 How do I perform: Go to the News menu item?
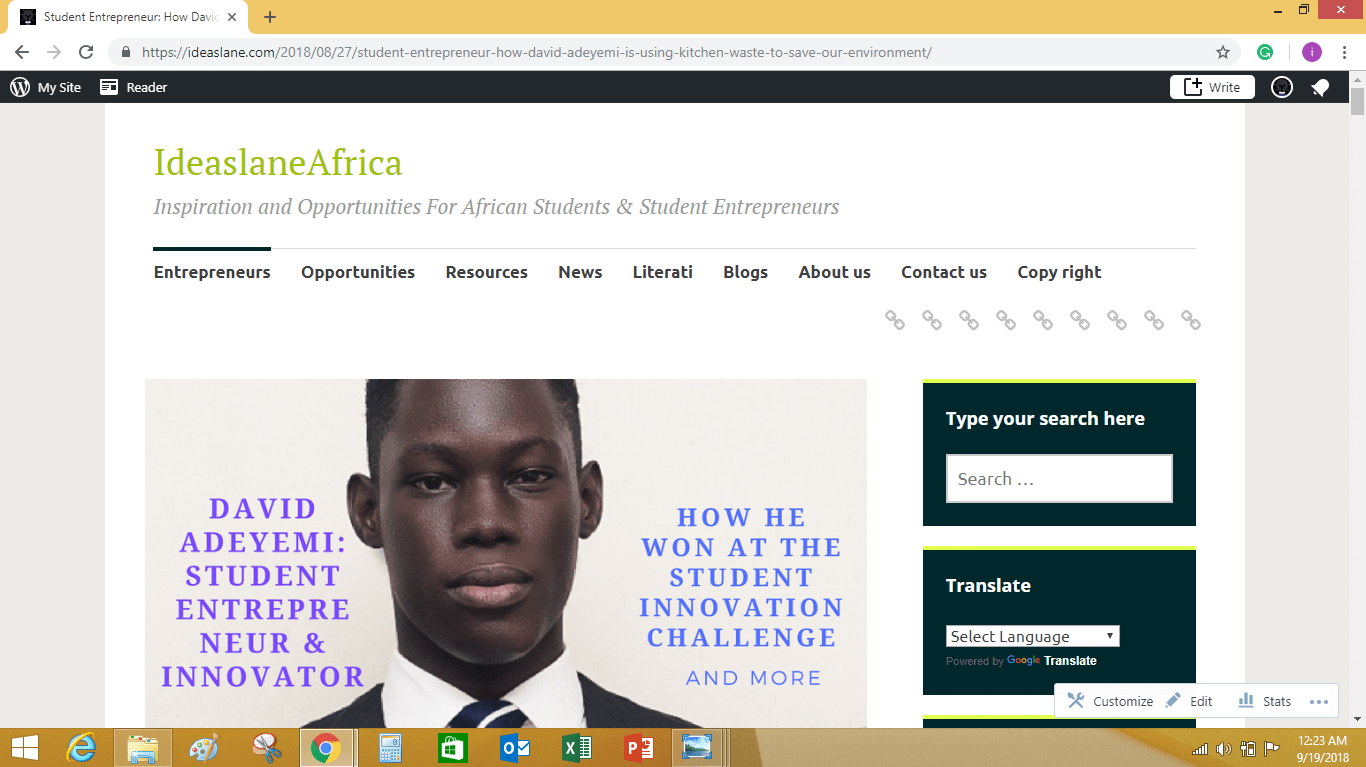click(x=580, y=272)
